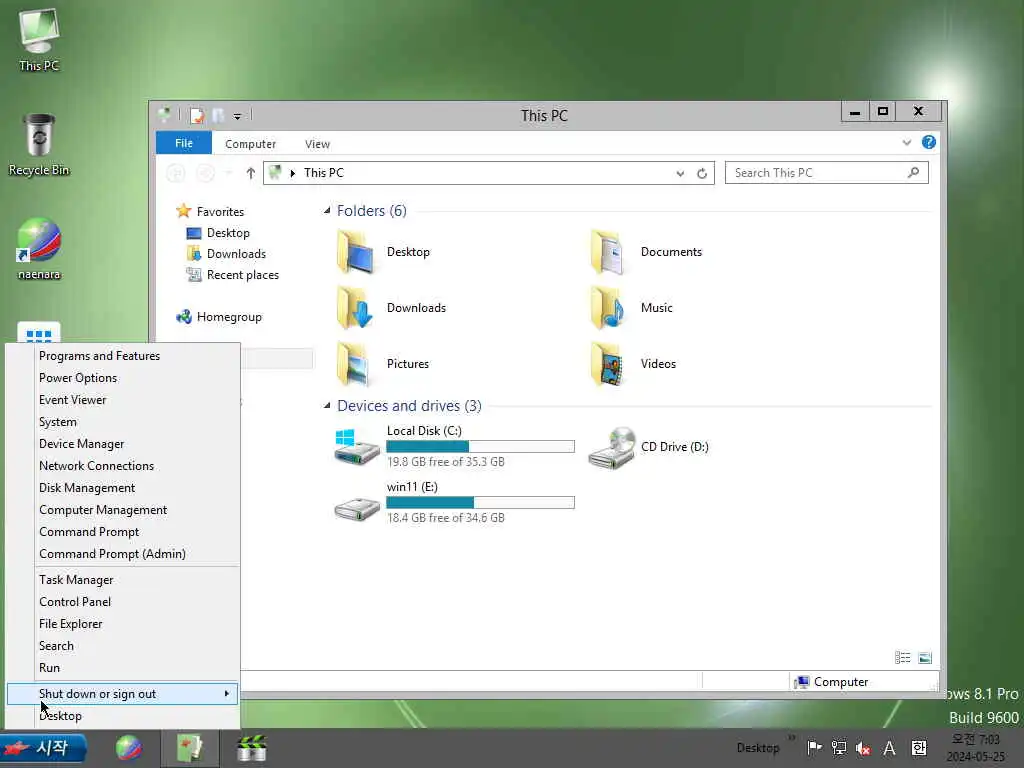Launch the naenara browser desktop shortcut
The width and height of the screenshot is (1024, 768).
click(39, 249)
